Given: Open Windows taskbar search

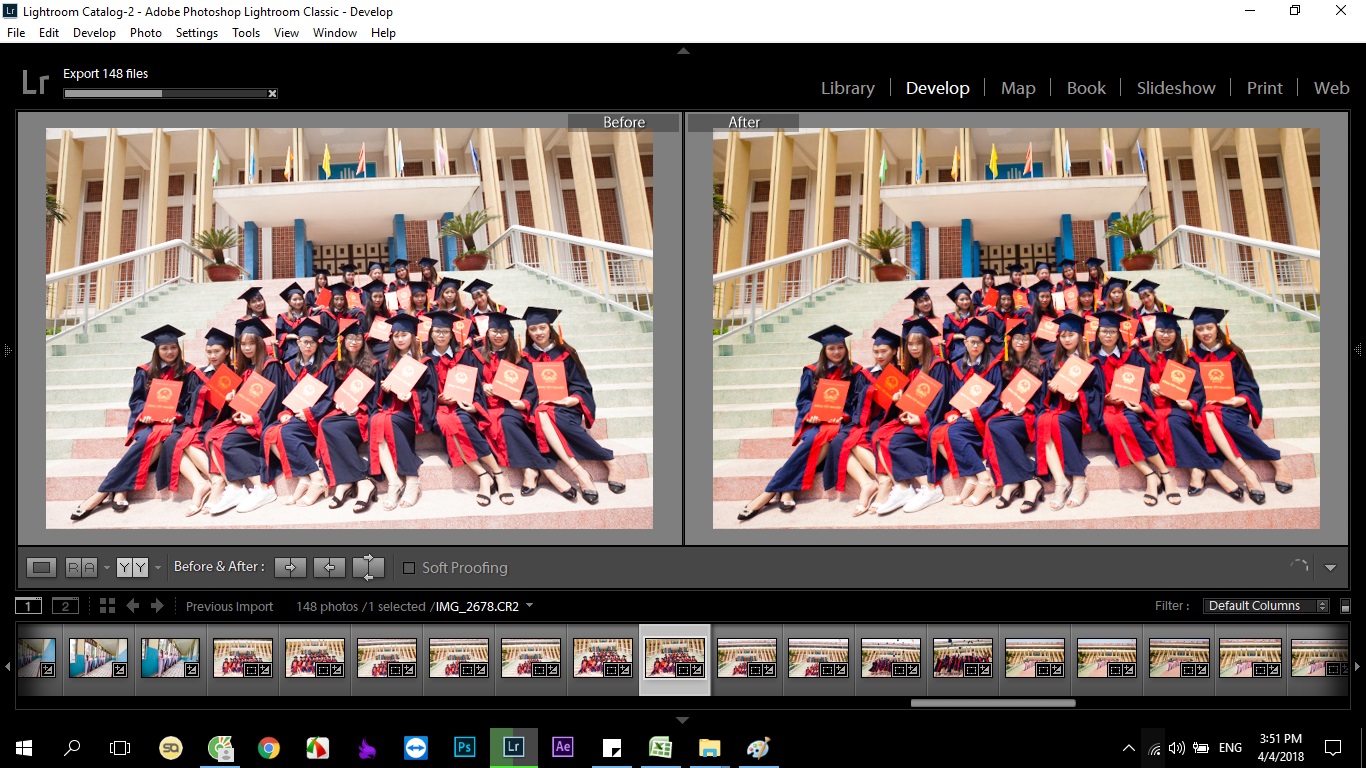Looking at the screenshot, I should (72, 747).
